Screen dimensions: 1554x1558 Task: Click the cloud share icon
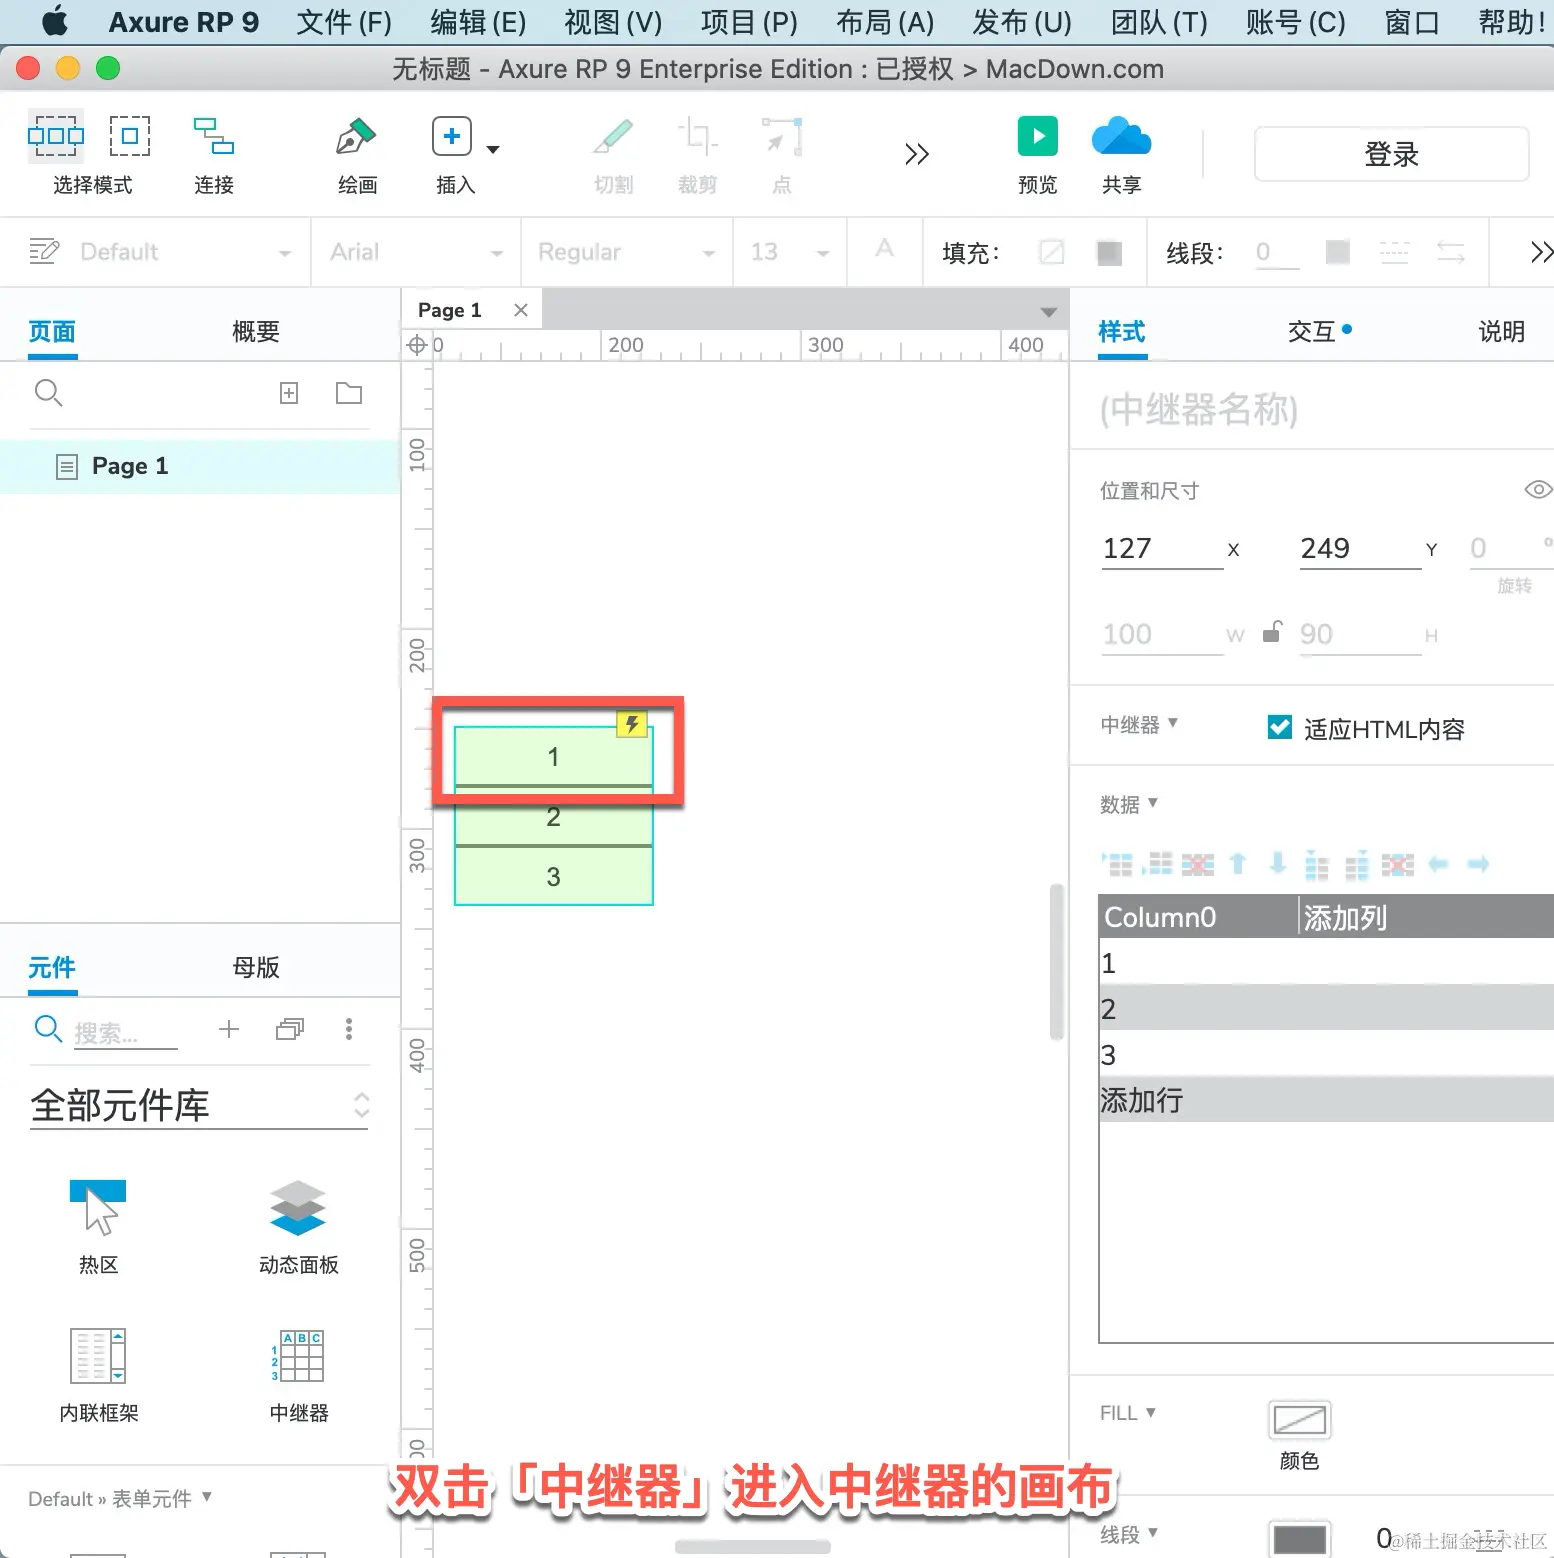click(1121, 136)
